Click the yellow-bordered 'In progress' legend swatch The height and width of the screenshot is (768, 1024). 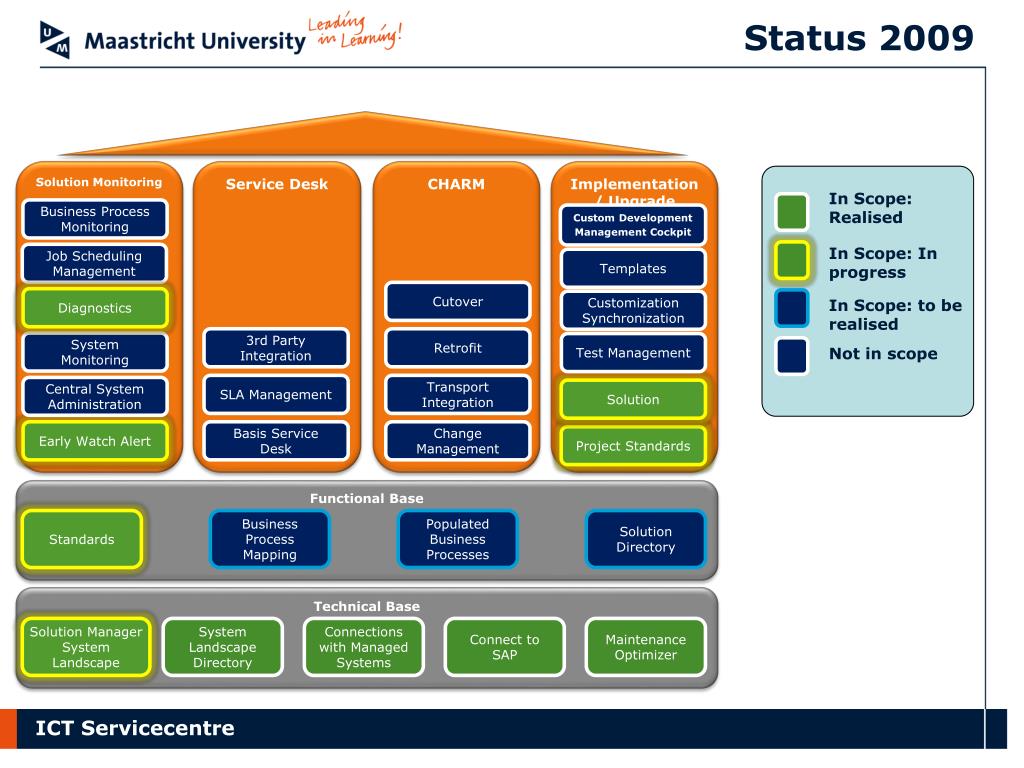[x=792, y=261]
